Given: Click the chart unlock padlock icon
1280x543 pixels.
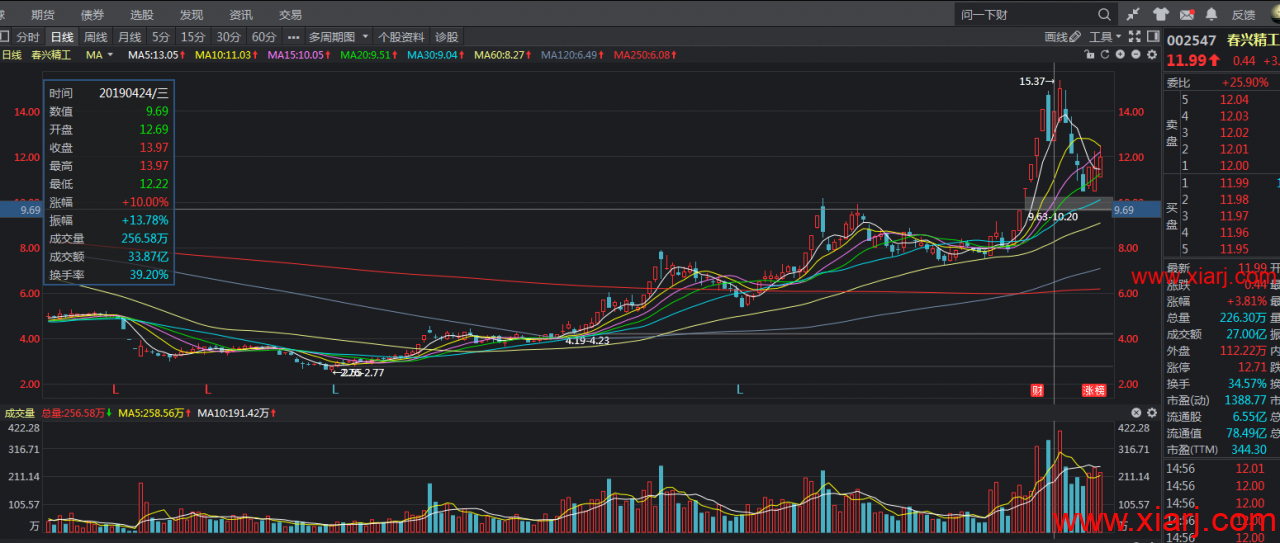Looking at the screenshot, I should pyautogui.click(x=1091, y=55).
